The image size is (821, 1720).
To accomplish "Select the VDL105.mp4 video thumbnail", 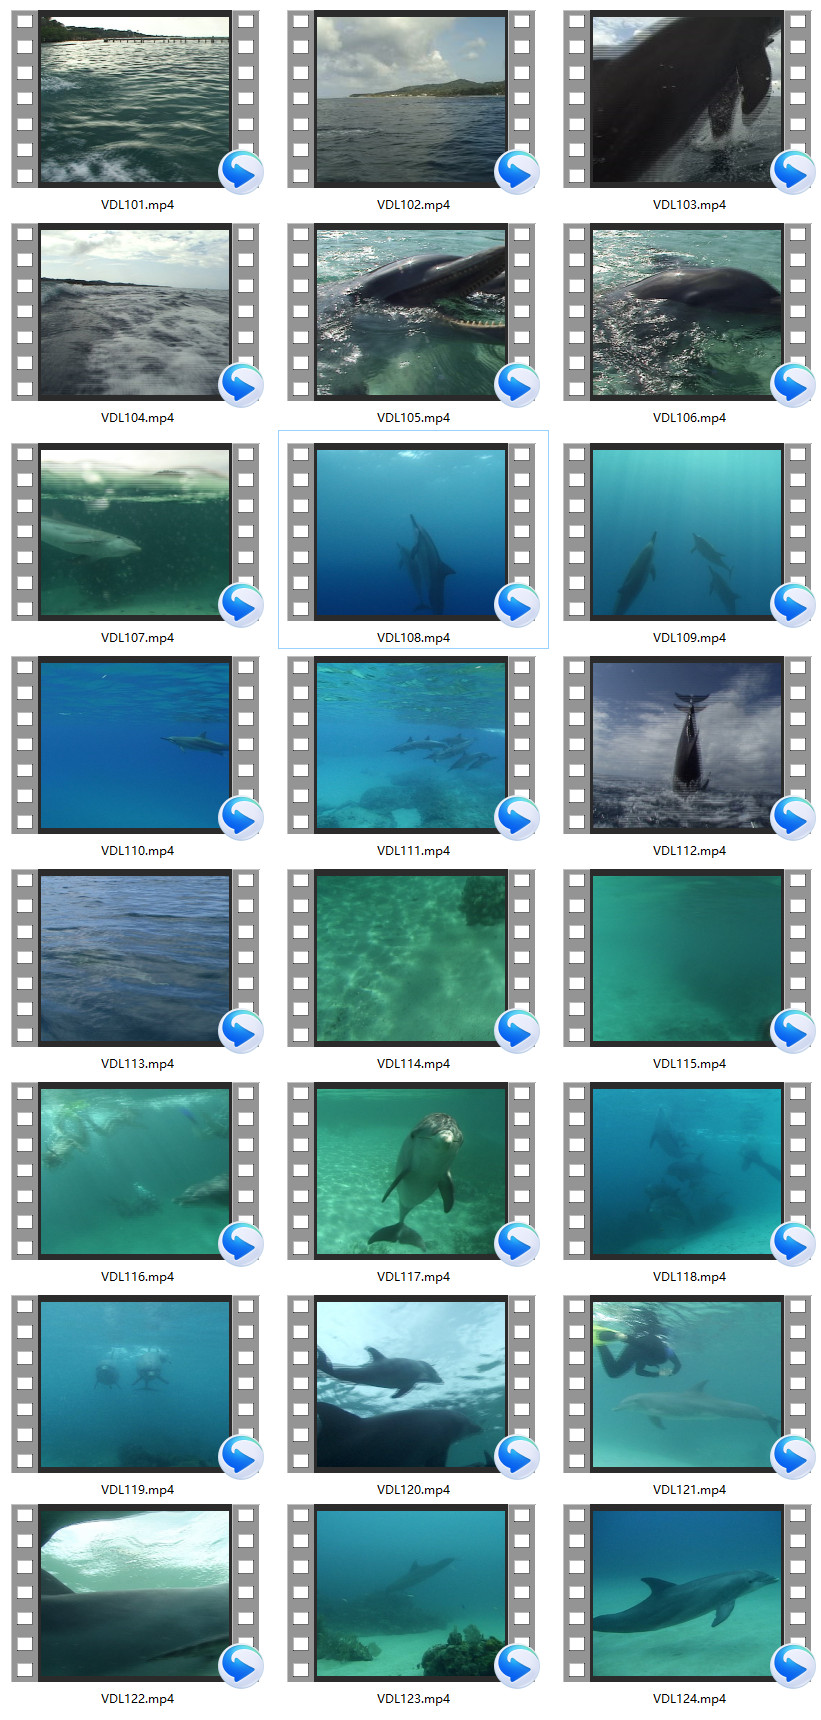I will tap(411, 312).
